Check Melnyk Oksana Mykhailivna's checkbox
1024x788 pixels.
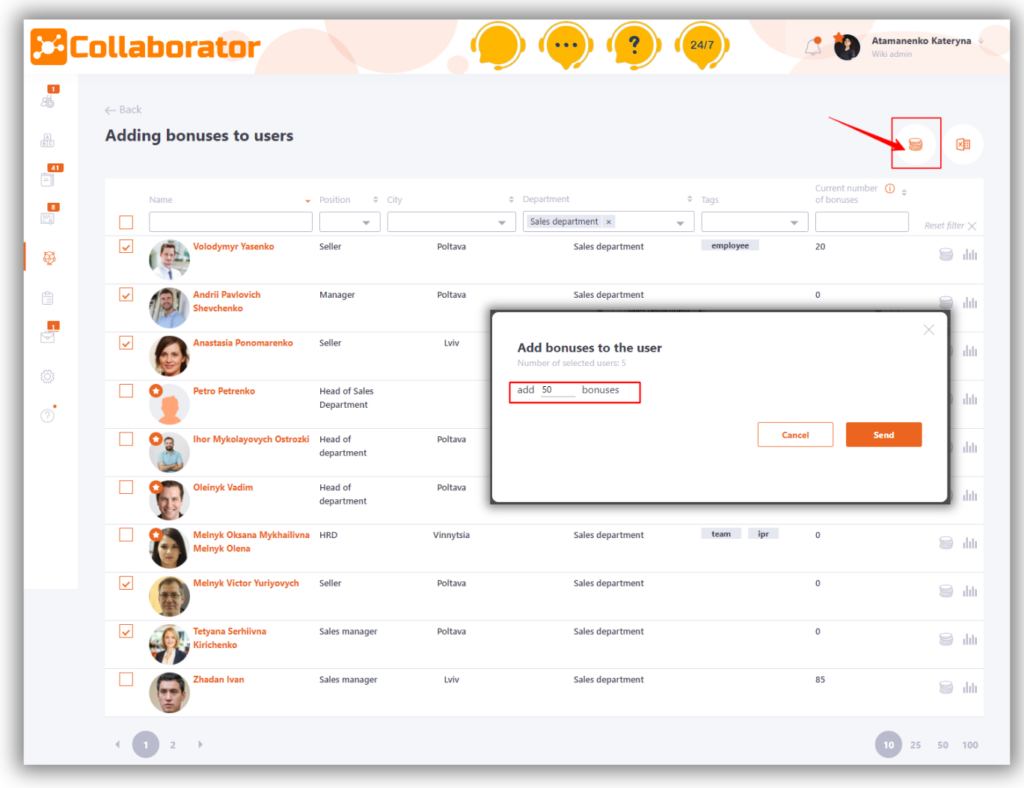point(126,535)
